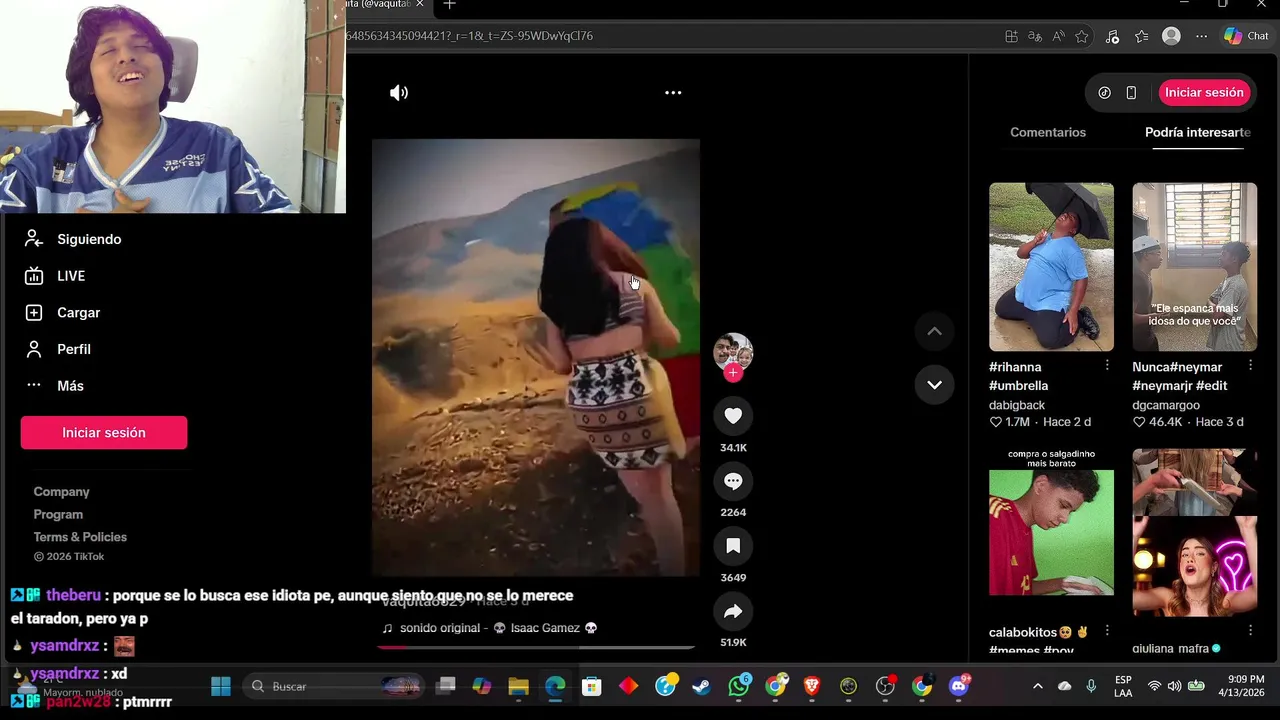Mute the TikTok video sound
Viewport: 1280px width, 720px height.
click(x=399, y=93)
